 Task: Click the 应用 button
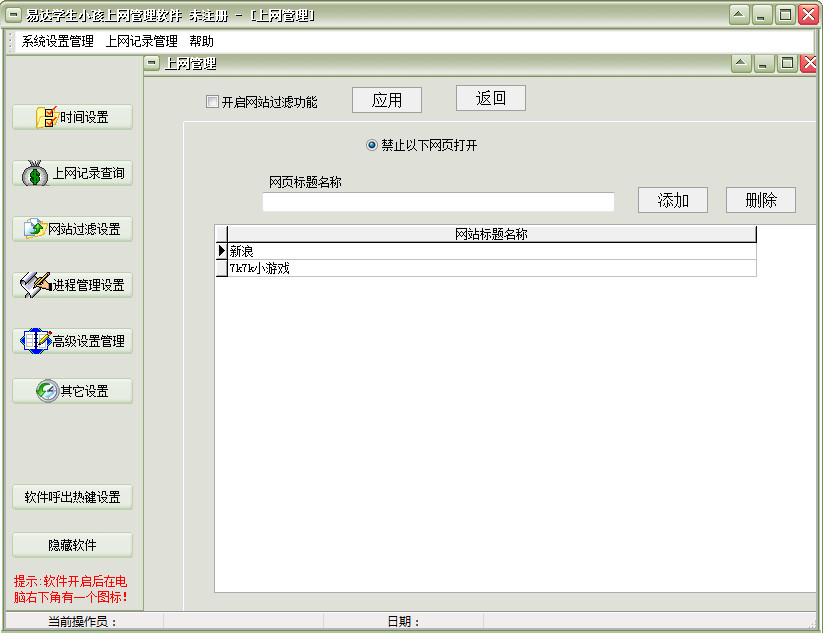(387, 100)
